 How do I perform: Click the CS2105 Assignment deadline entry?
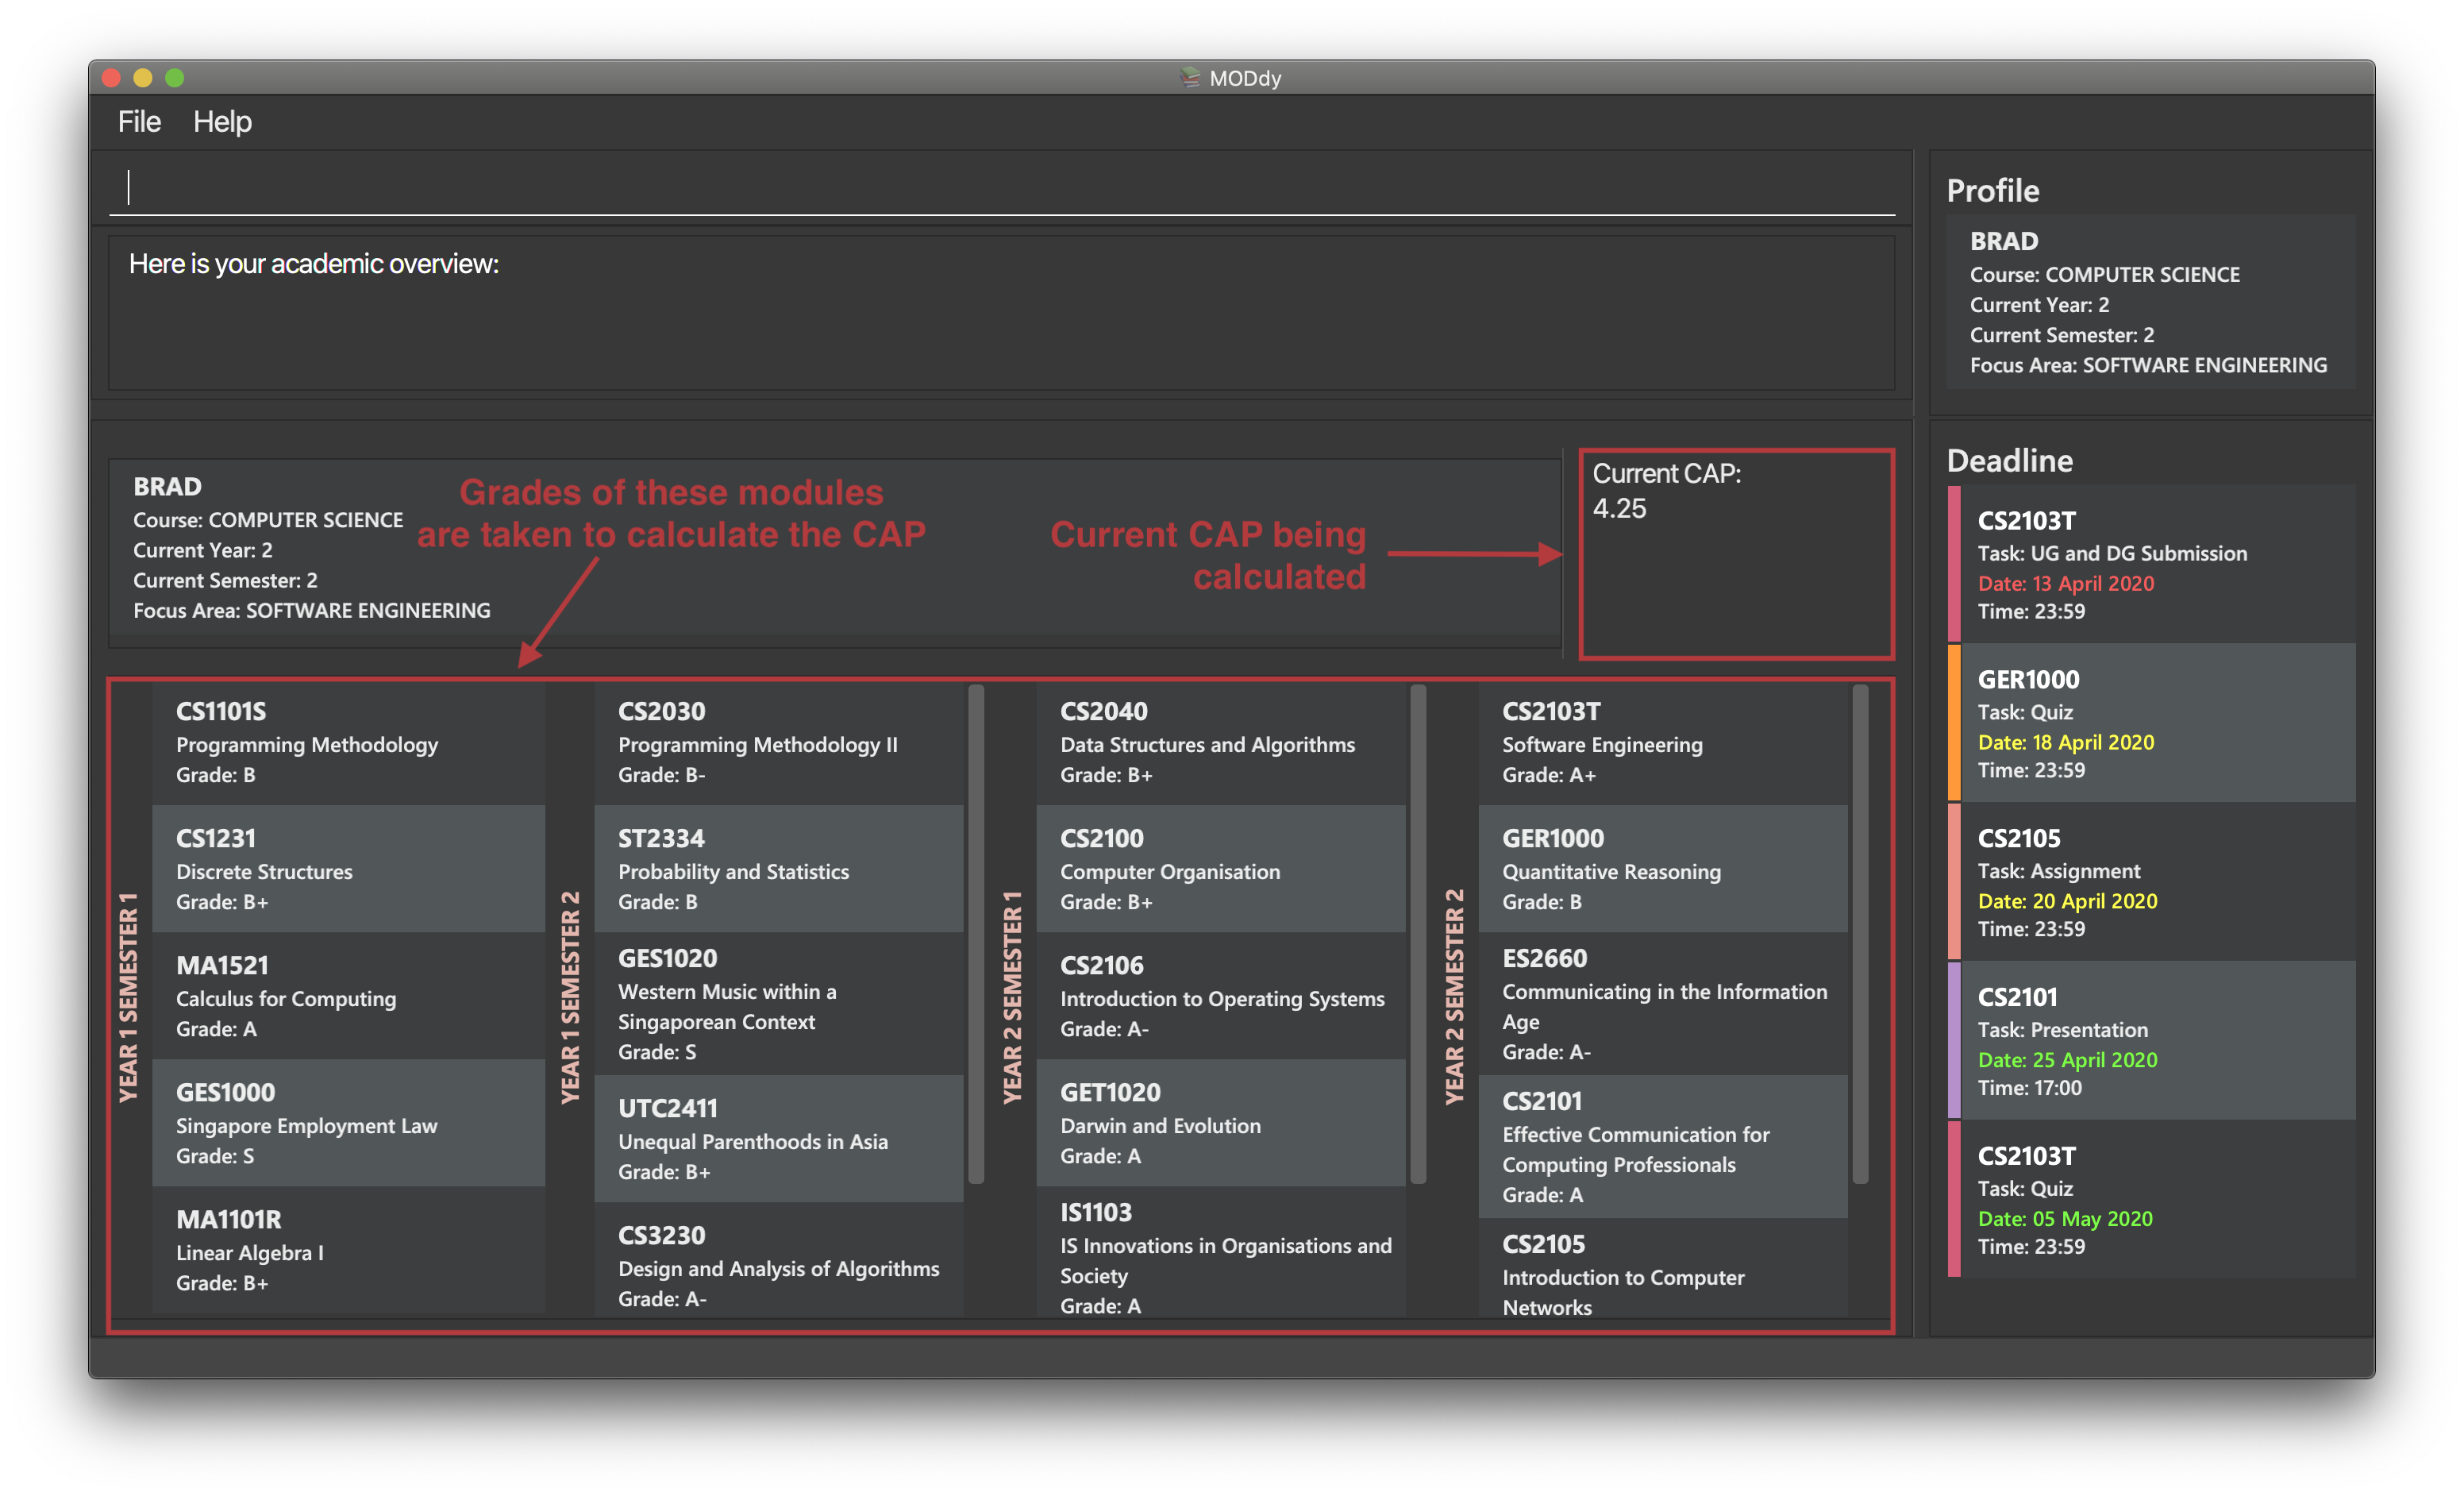pos(2152,882)
